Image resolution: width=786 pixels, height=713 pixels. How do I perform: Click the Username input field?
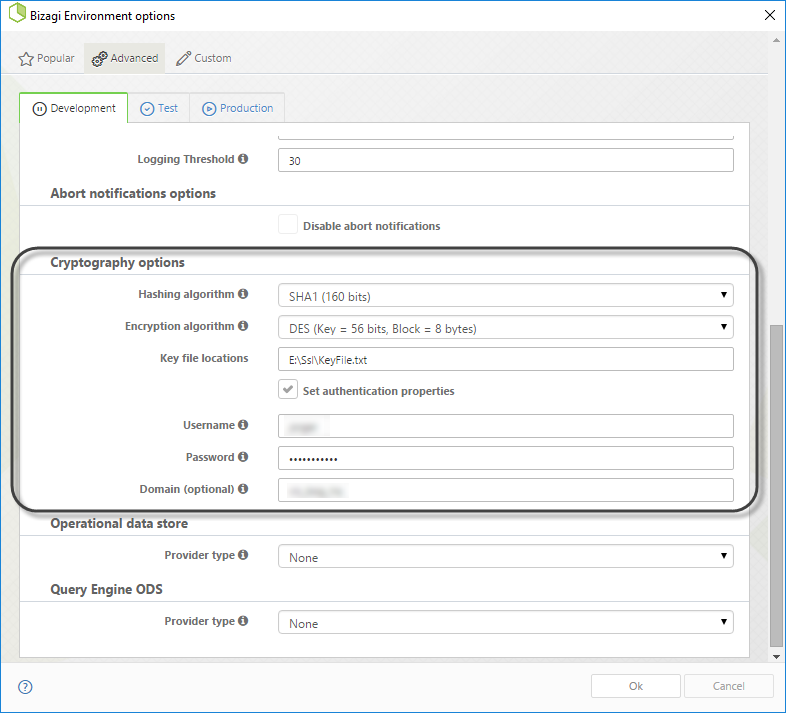[x=506, y=426]
